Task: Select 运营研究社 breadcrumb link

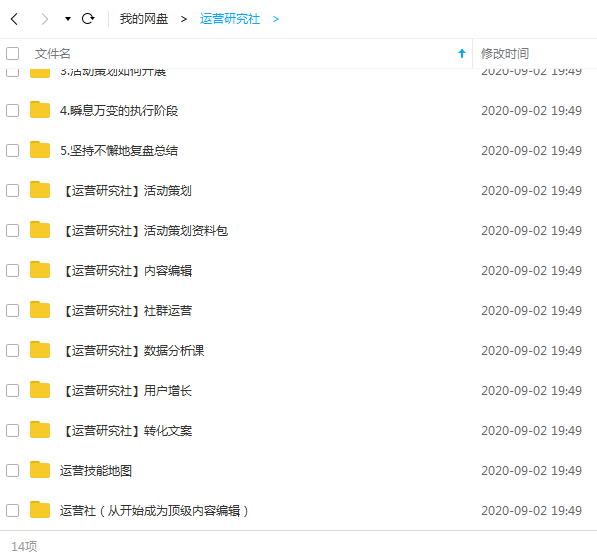Action: tap(230, 19)
